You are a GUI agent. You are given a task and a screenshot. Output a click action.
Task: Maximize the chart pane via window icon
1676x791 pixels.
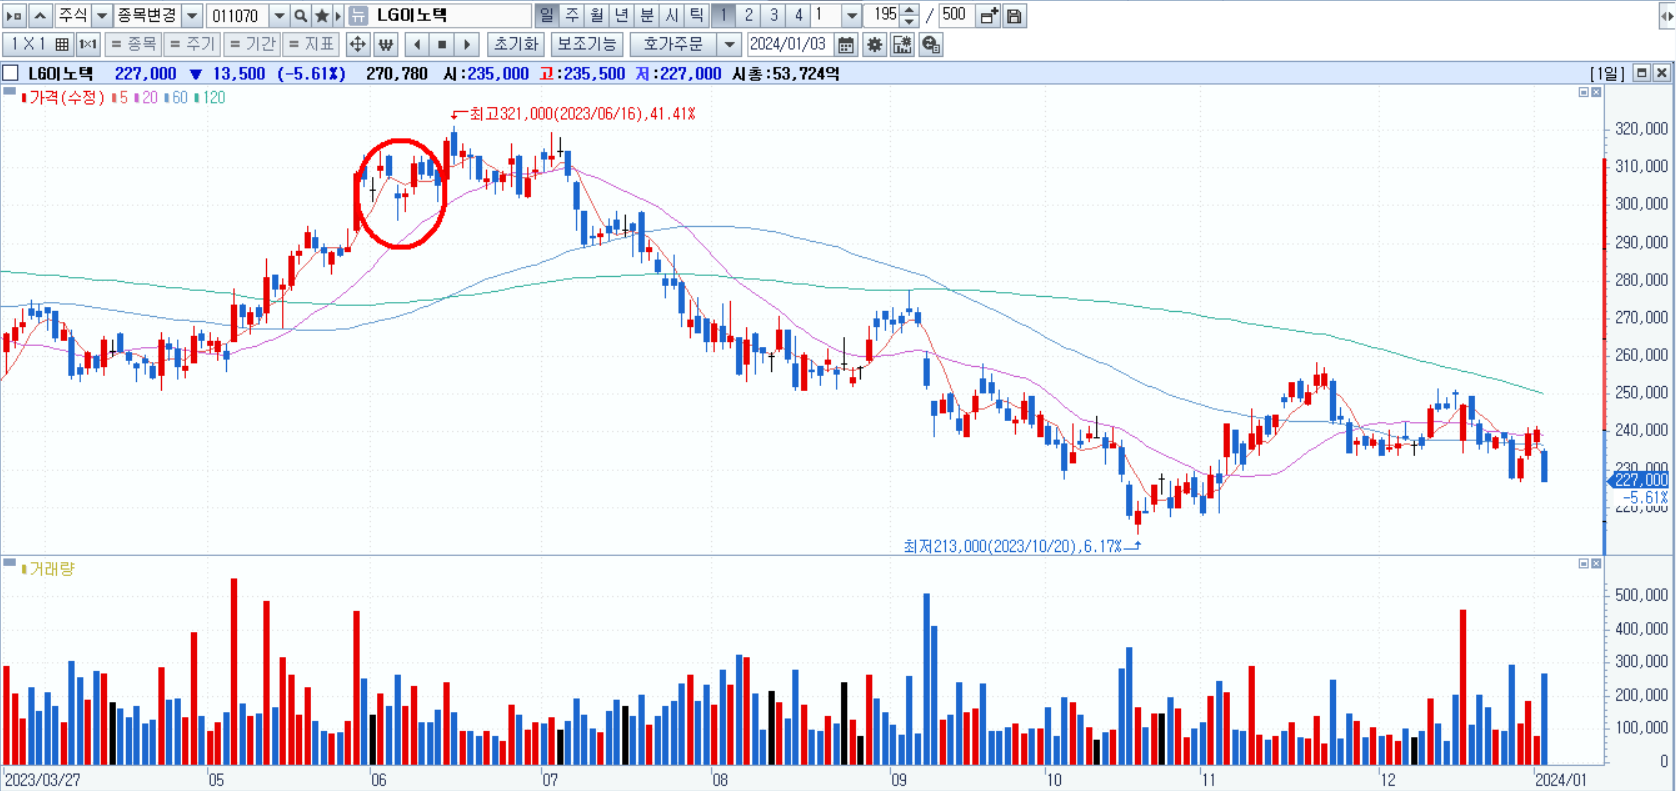click(x=1641, y=73)
